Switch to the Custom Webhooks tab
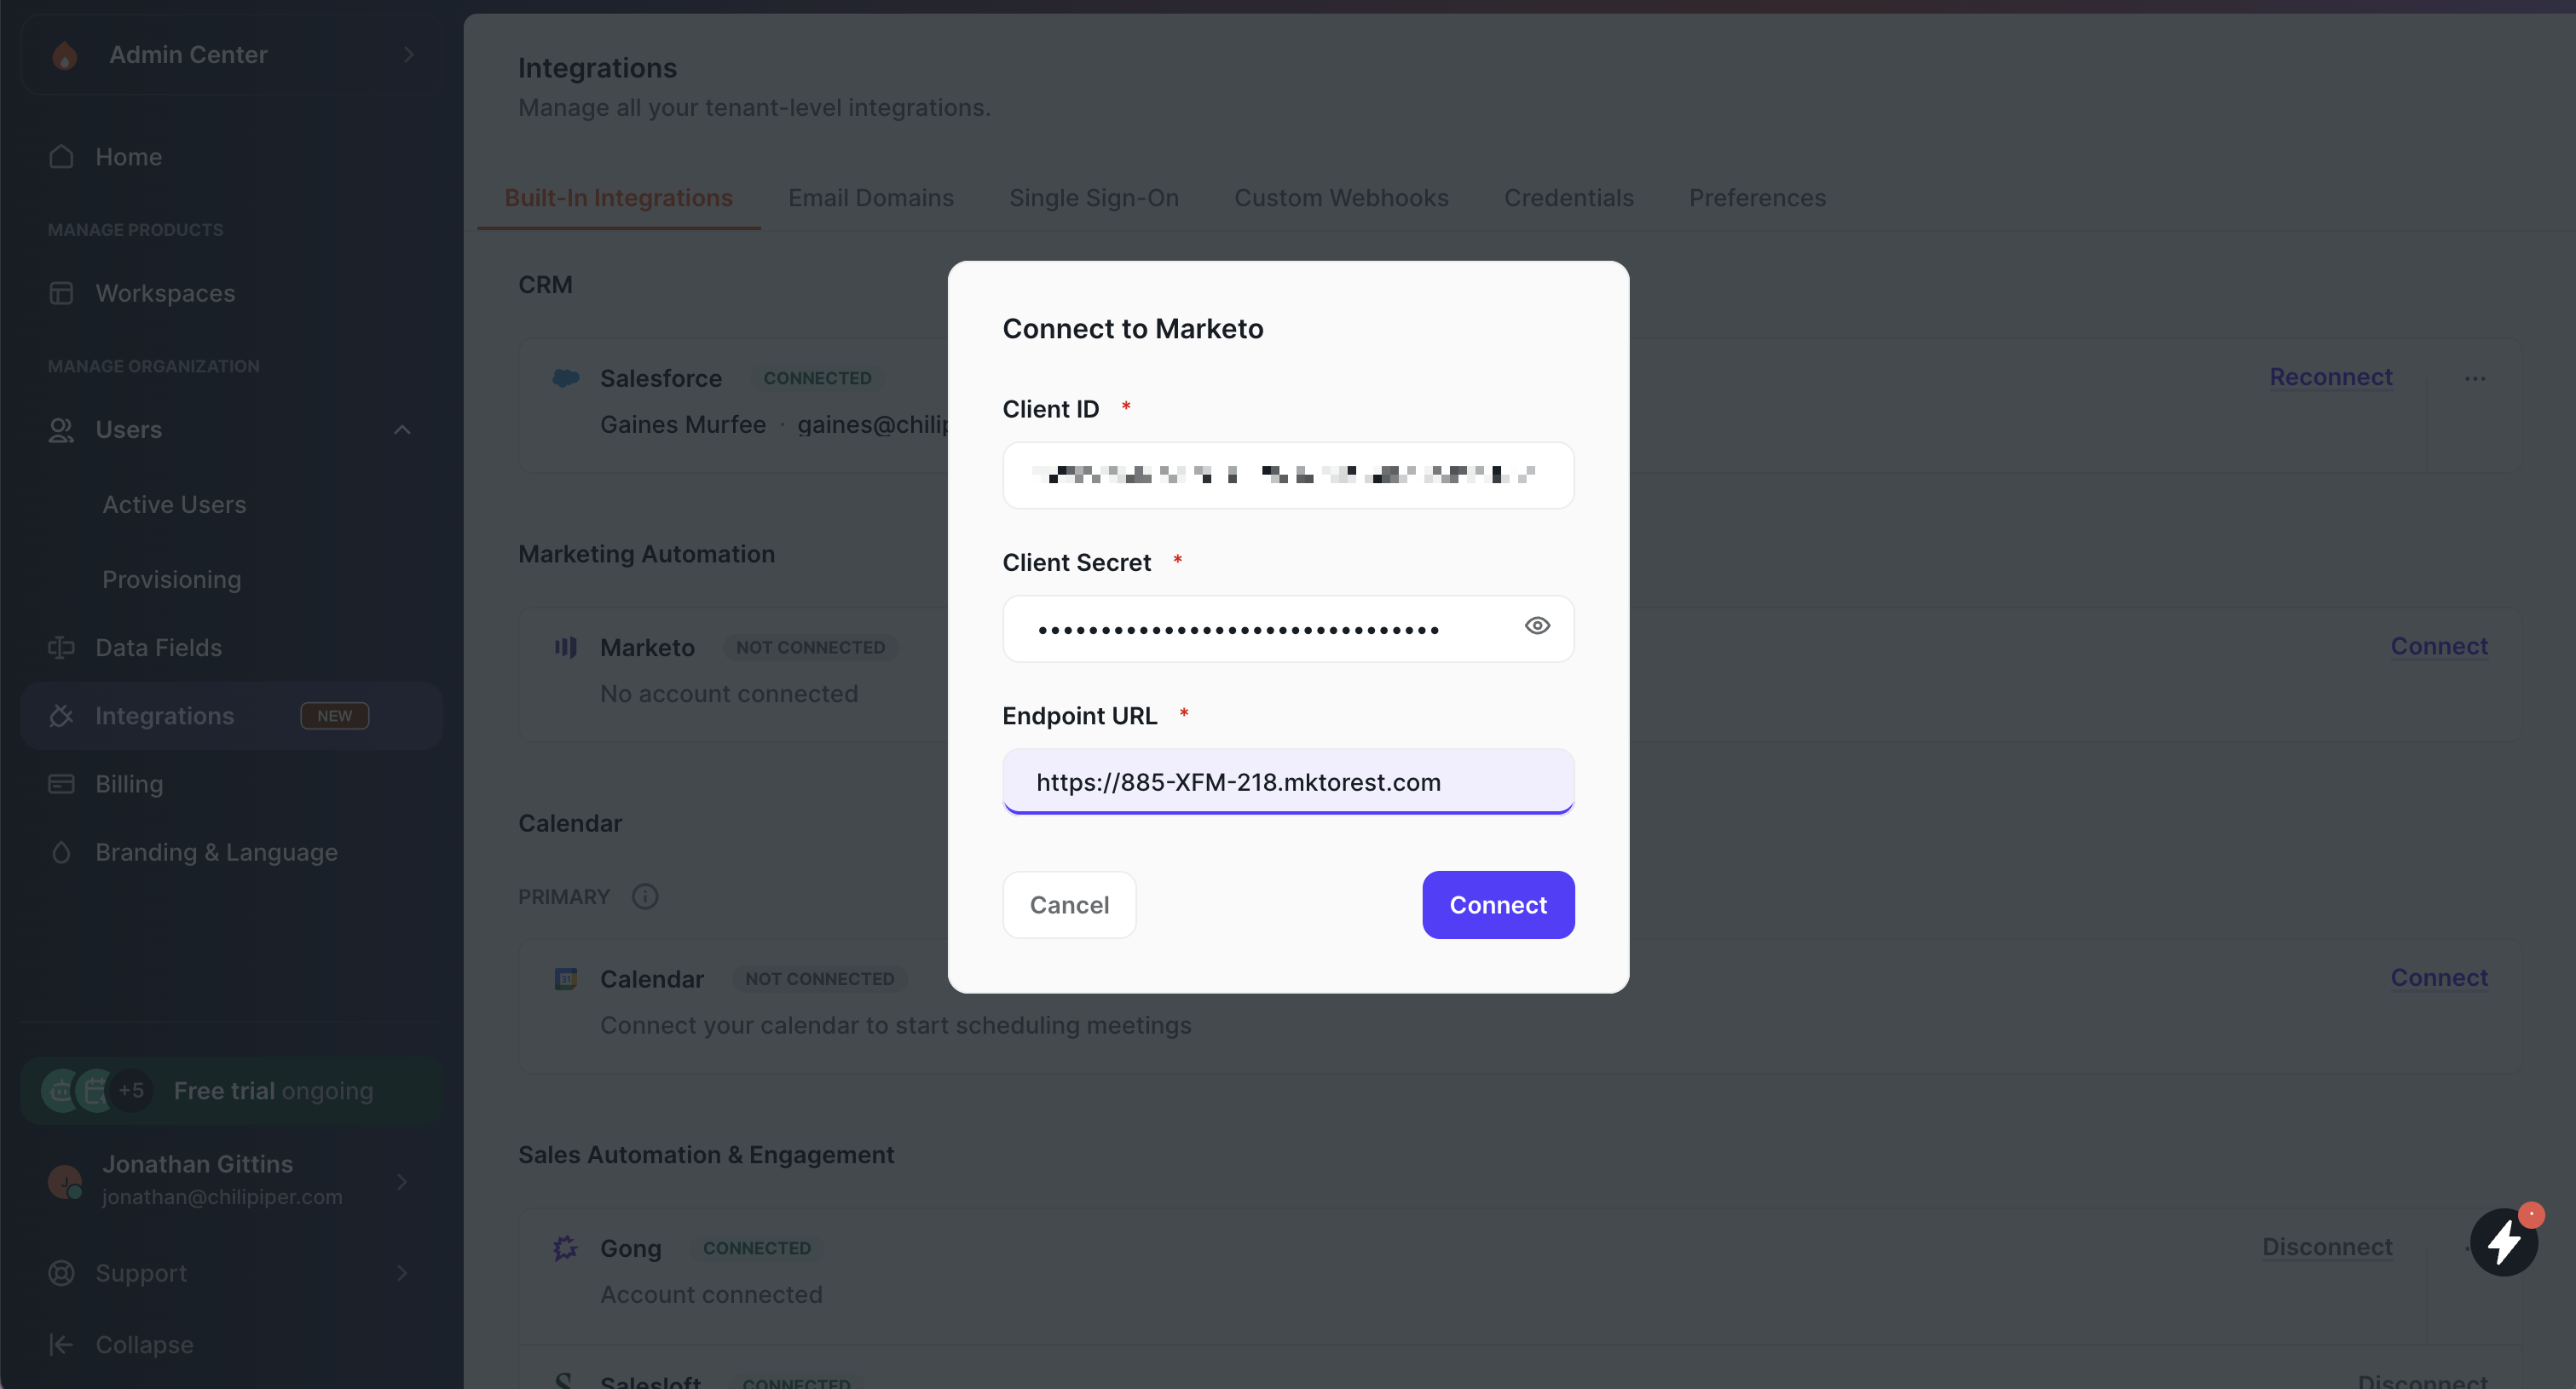Screen dimensions: 2576x1389 click(x=1340, y=198)
